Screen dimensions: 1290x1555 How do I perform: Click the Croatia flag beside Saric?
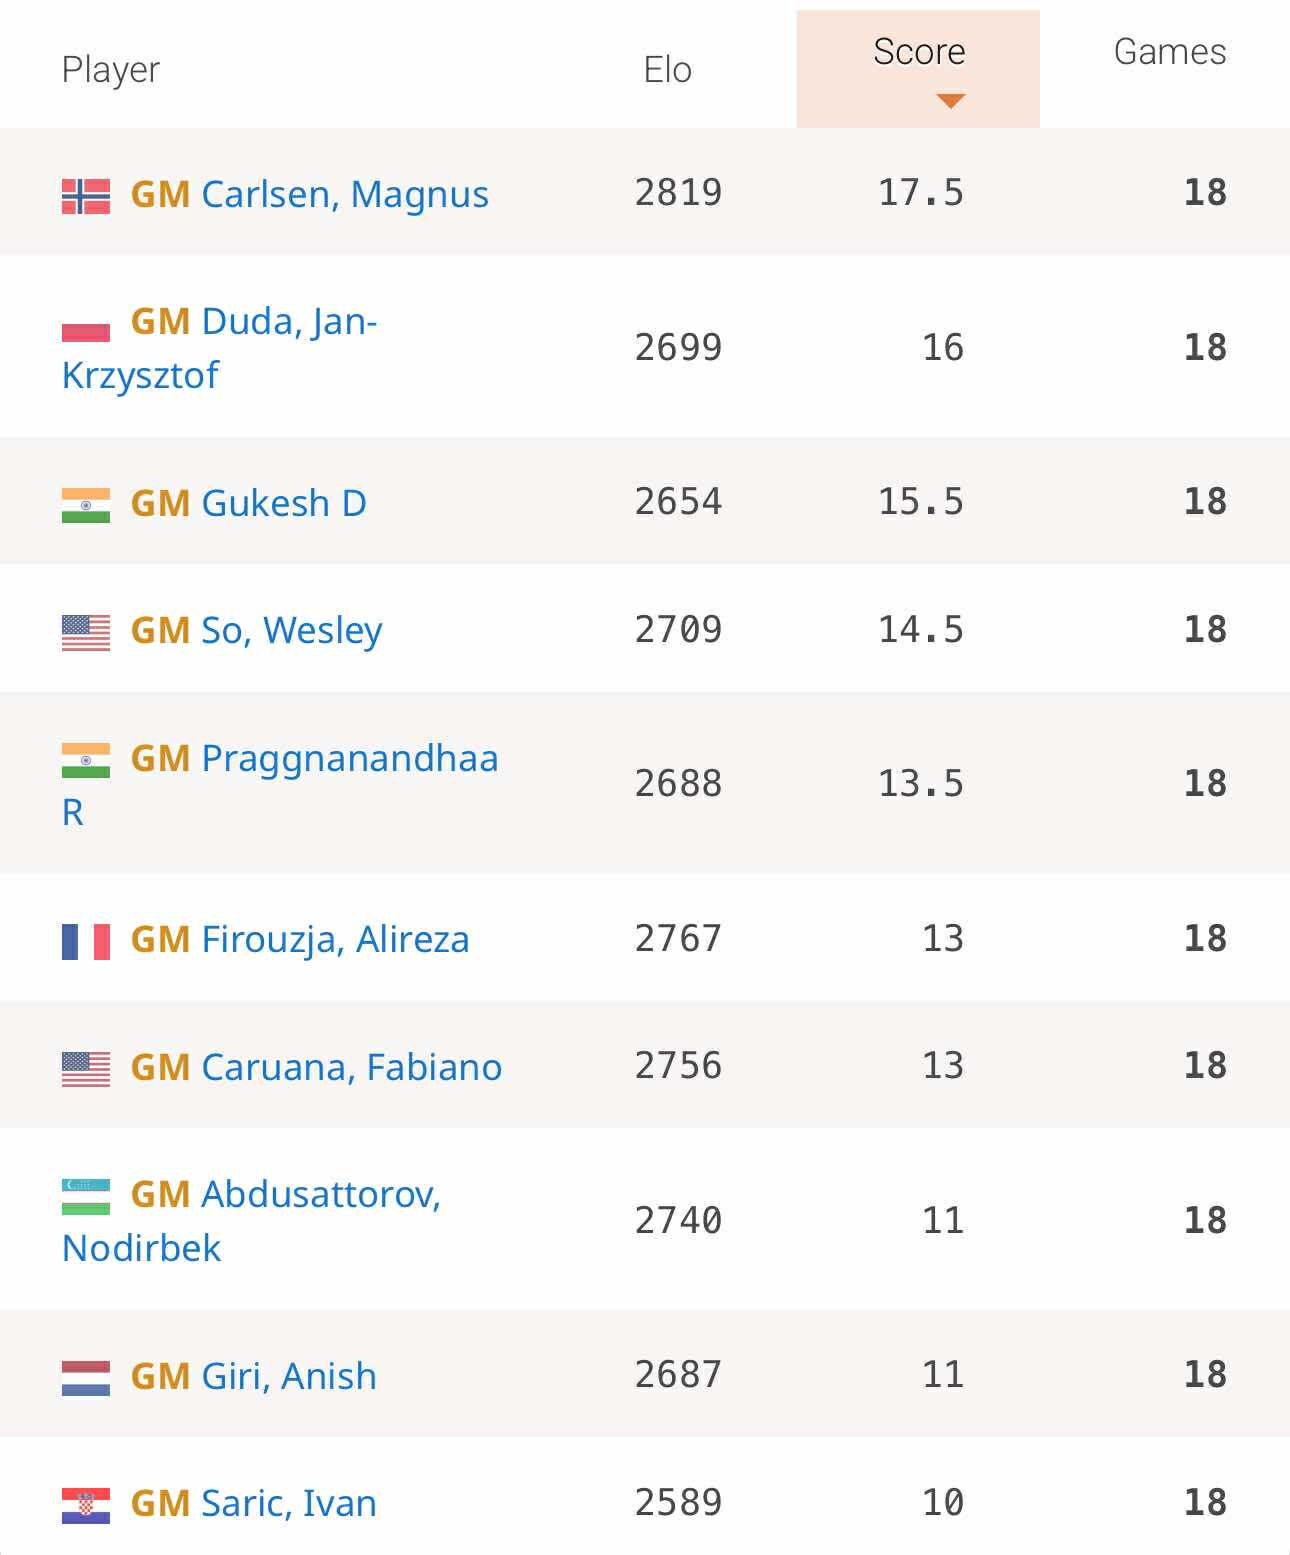[x=86, y=1506]
